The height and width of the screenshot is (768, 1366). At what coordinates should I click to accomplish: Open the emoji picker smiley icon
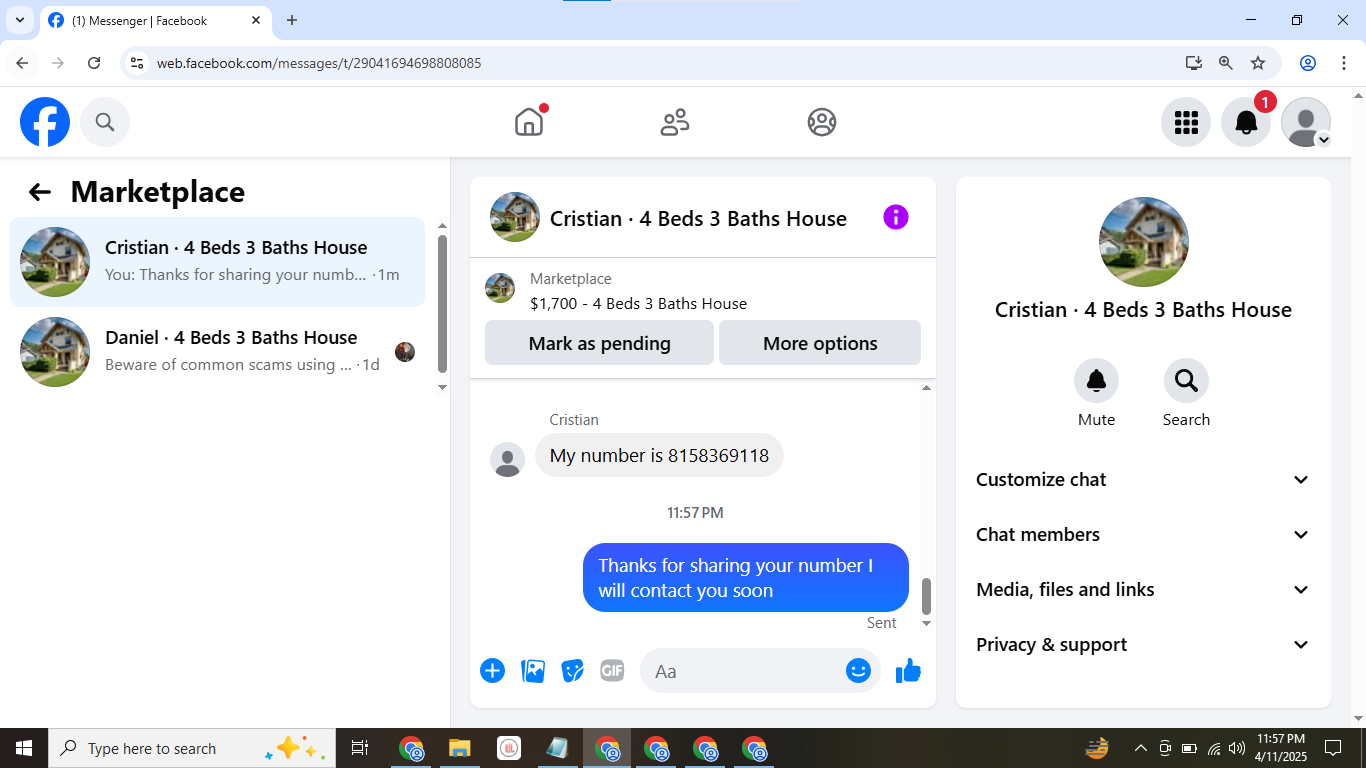pos(858,671)
